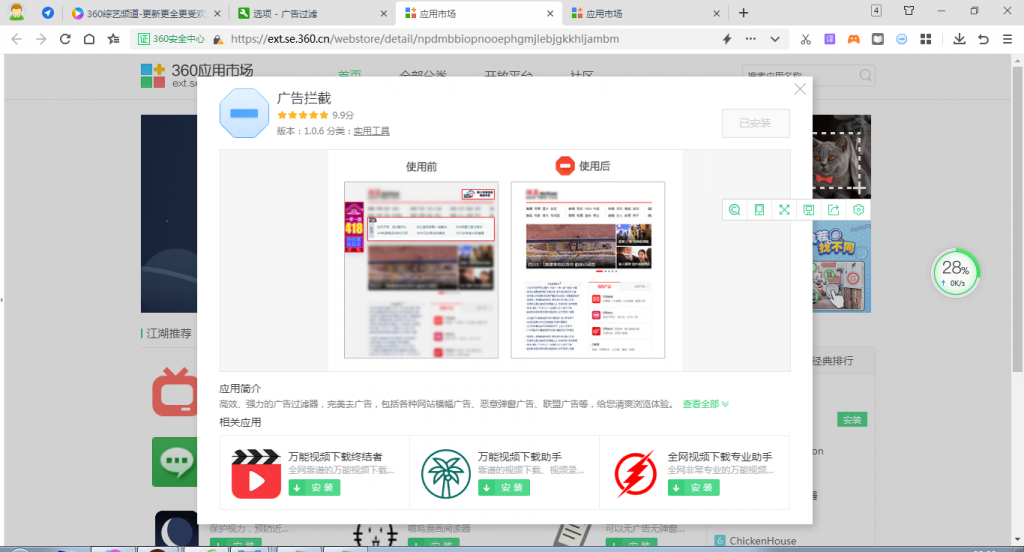Open the 实用工具 category link
Image resolution: width=1024 pixels, height=552 pixels.
pos(371,131)
